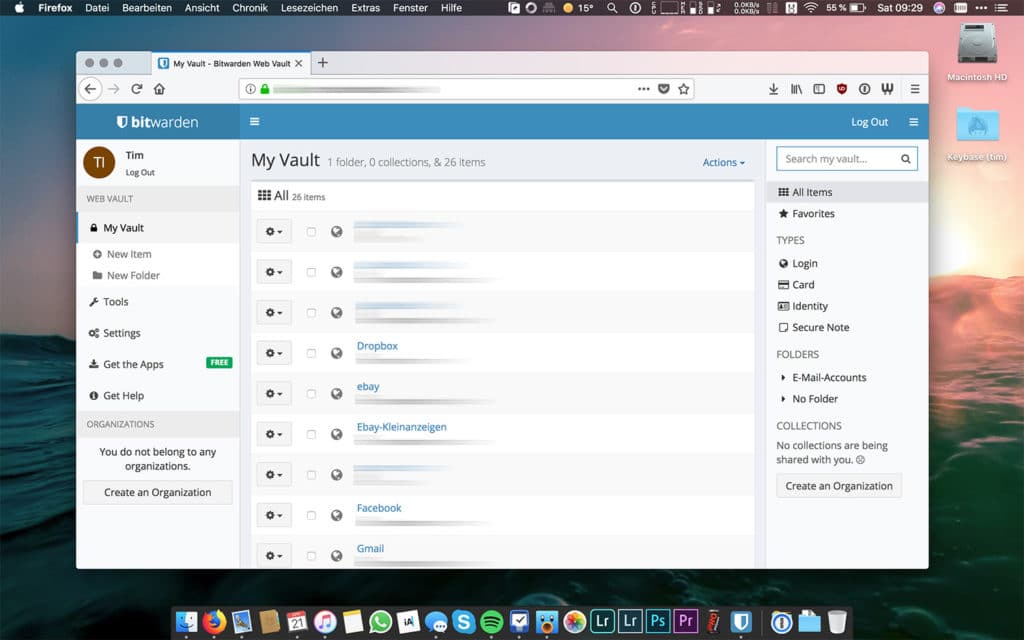Open gear dropdown for first vault item
Screen dimensions: 1024x640
(x=274, y=232)
